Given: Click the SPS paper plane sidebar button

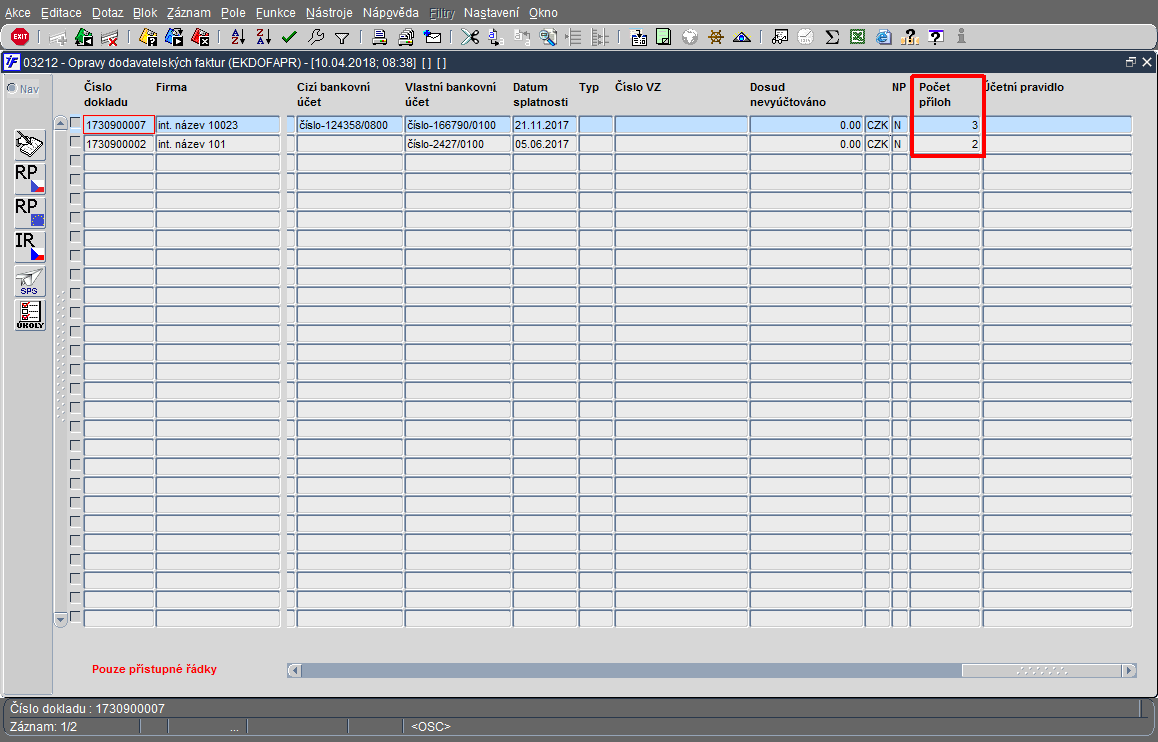Looking at the screenshot, I should 30,281.
